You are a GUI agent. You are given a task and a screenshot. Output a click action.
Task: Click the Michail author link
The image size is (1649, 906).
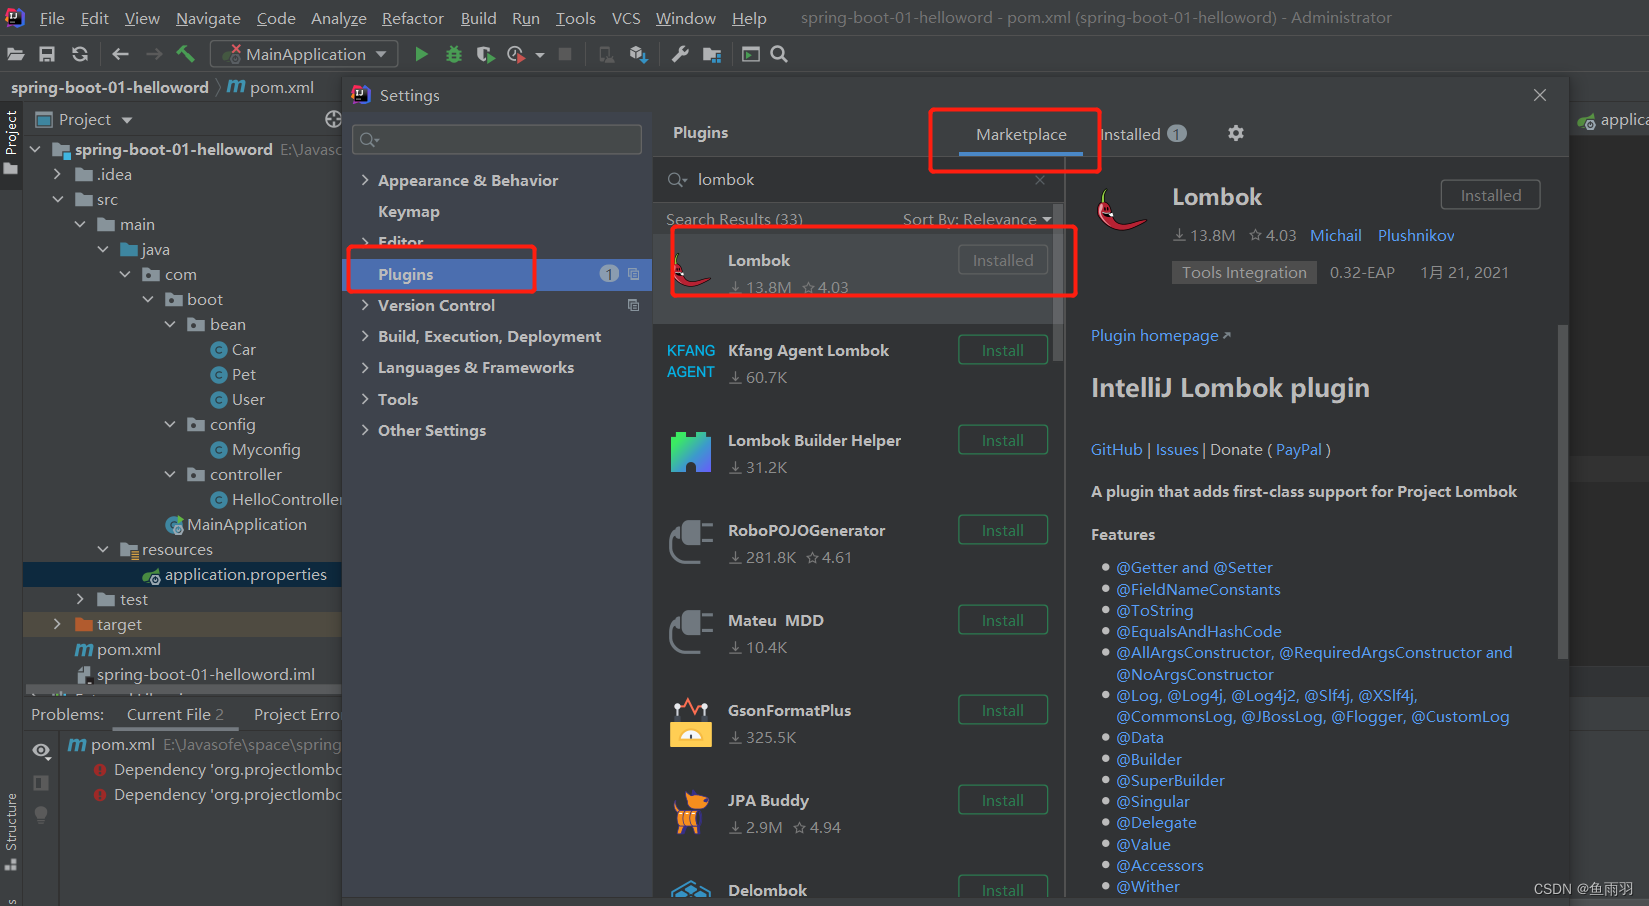(1336, 236)
